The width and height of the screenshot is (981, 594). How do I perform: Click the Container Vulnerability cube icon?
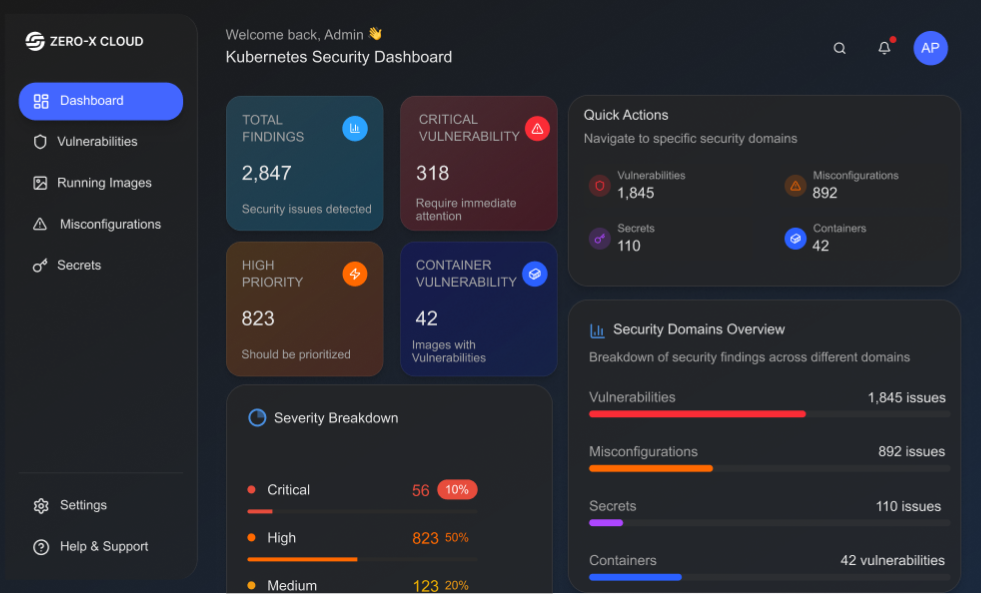pyautogui.click(x=535, y=274)
